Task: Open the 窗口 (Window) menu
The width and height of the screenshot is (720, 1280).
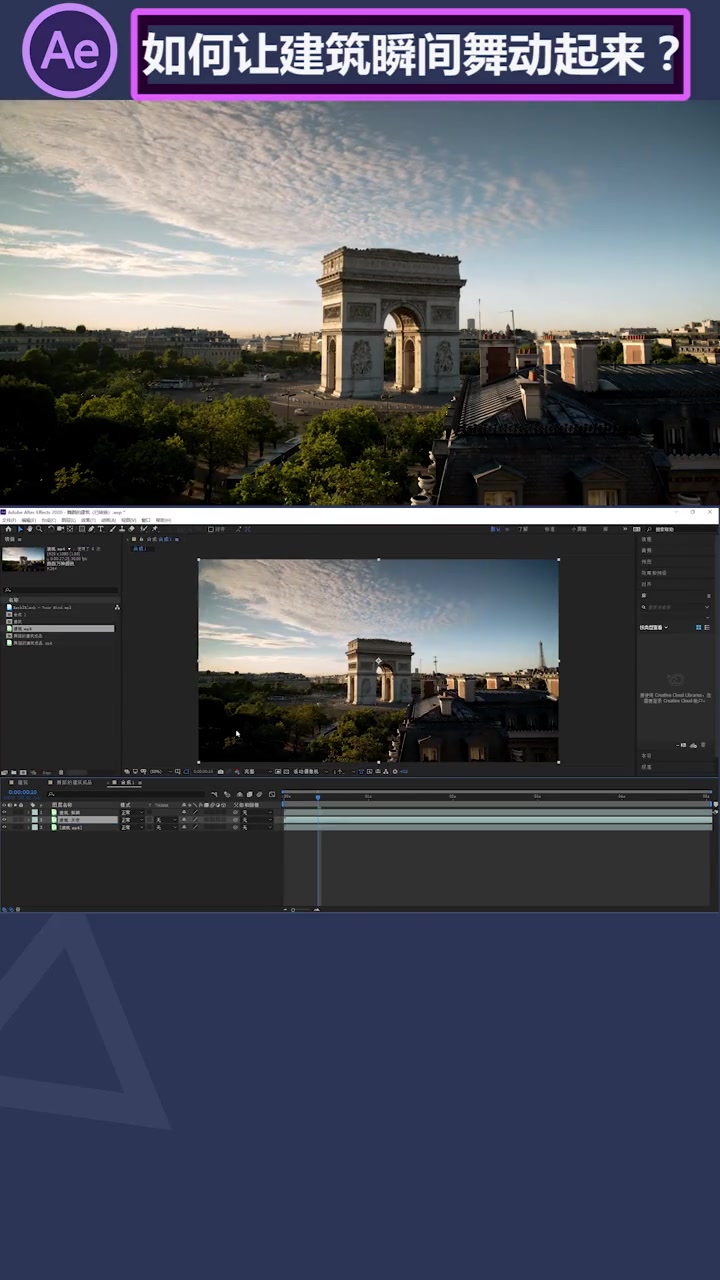Action: (x=146, y=520)
